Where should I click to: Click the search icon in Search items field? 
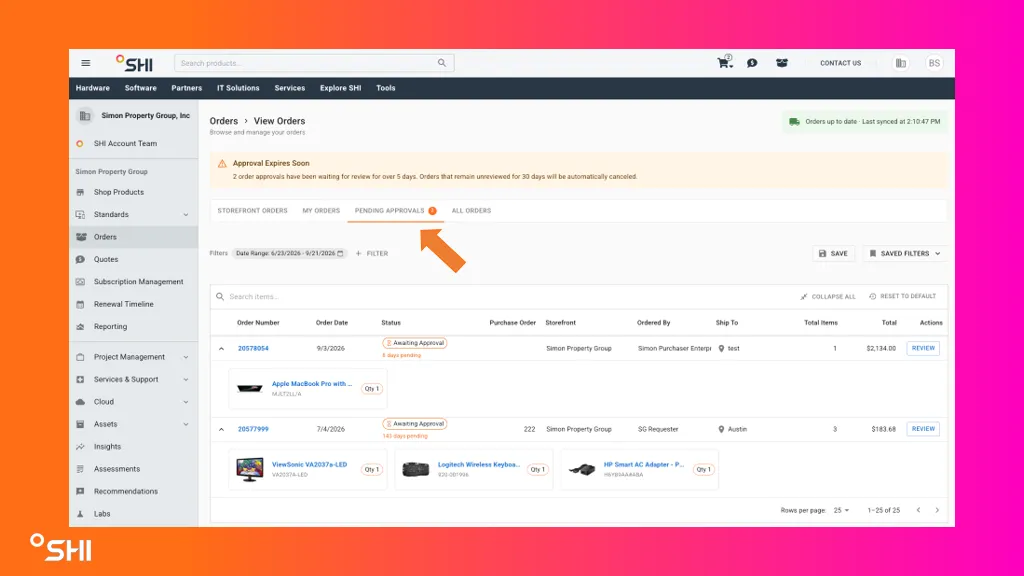click(220, 296)
